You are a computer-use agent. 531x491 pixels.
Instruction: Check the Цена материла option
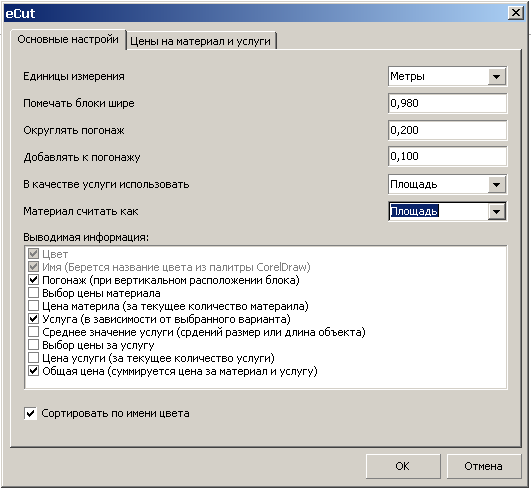34,306
